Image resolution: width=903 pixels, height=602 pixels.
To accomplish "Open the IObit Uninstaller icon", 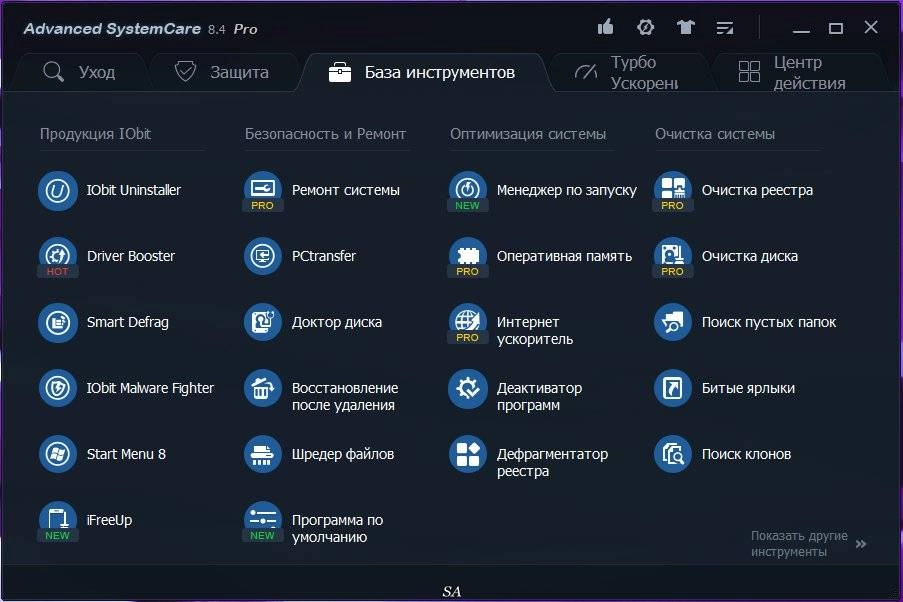I will 58,191.
